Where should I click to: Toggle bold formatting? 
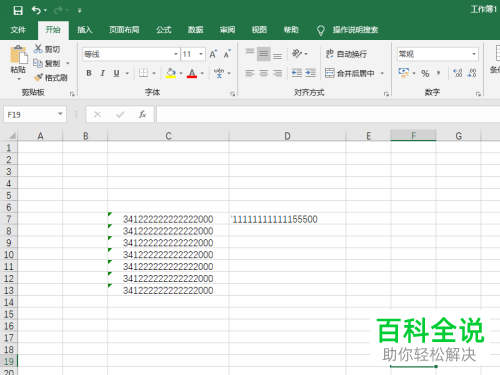(x=89, y=73)
